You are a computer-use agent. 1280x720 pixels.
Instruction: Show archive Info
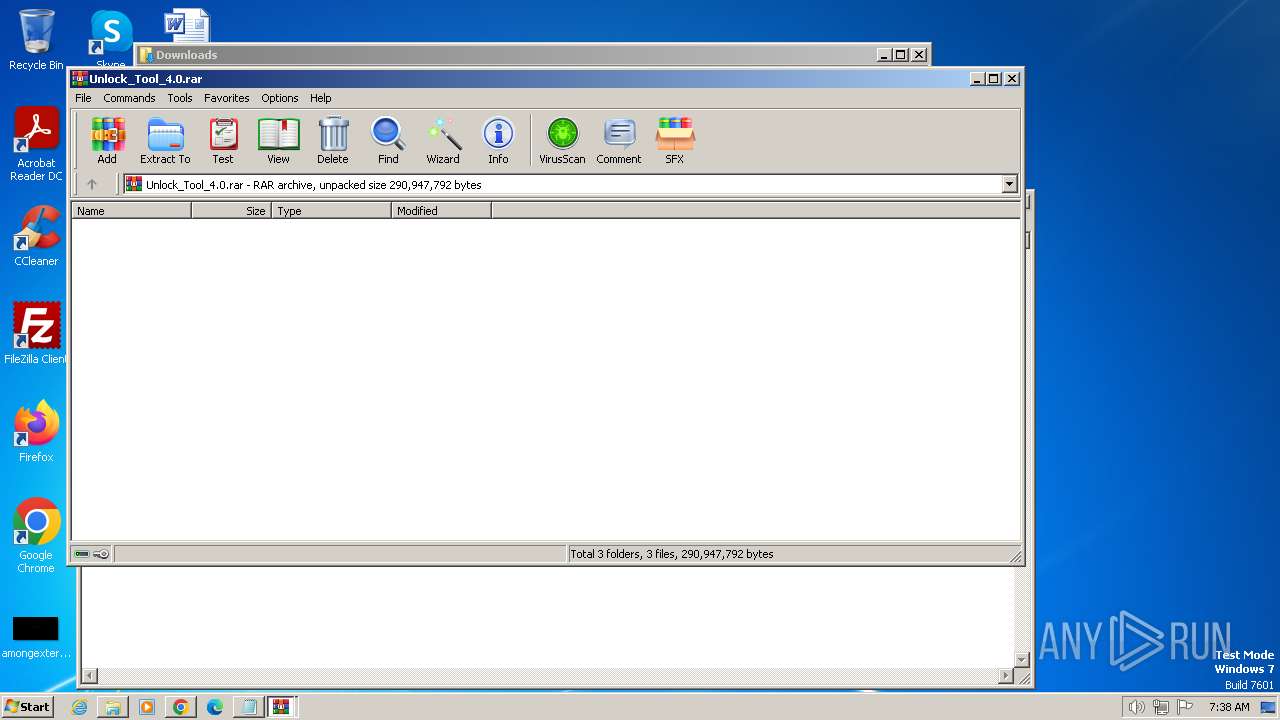coord(498,140)
